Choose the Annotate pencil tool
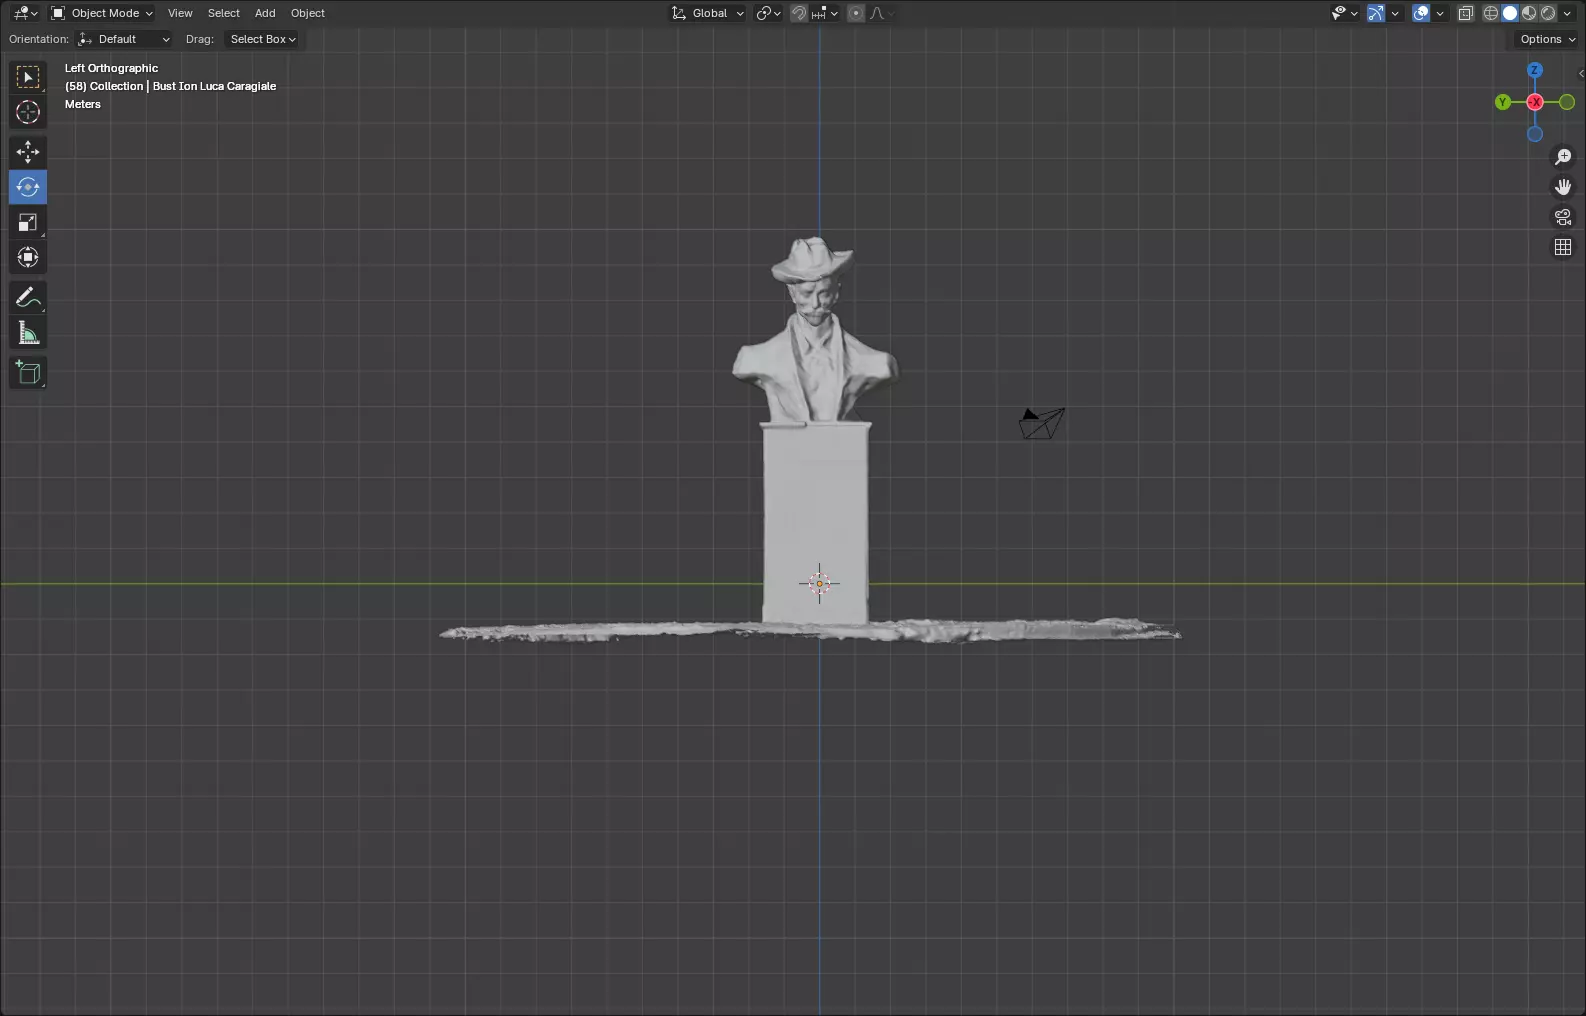The width and height of the screenshot is (1586, 1016). [28, 297]
